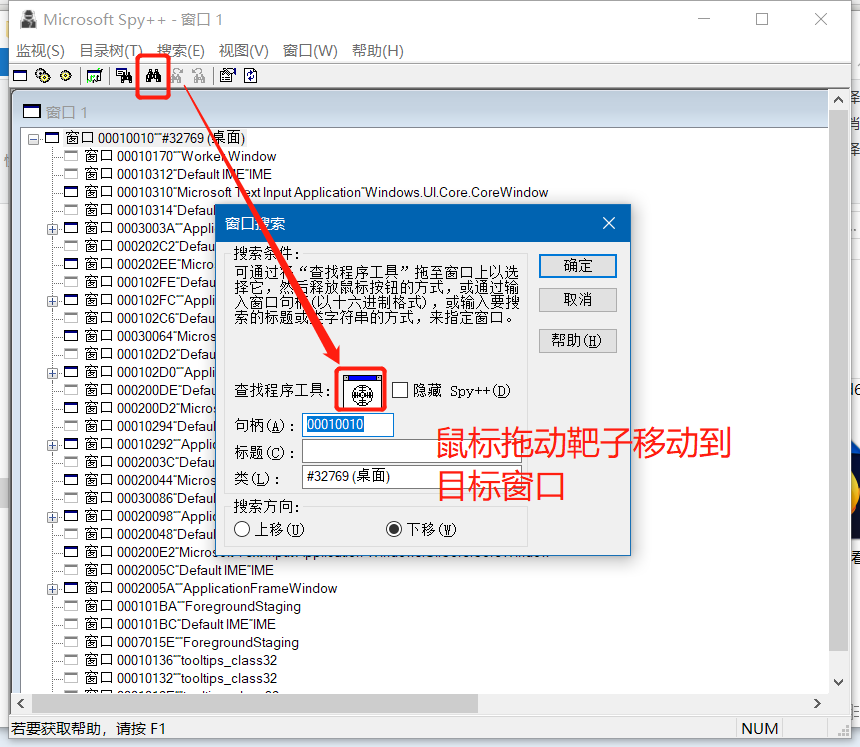Click the window icon of row 00010312 Default IME
Viewport: 860px width, 747px height.
tap(71, 174)
